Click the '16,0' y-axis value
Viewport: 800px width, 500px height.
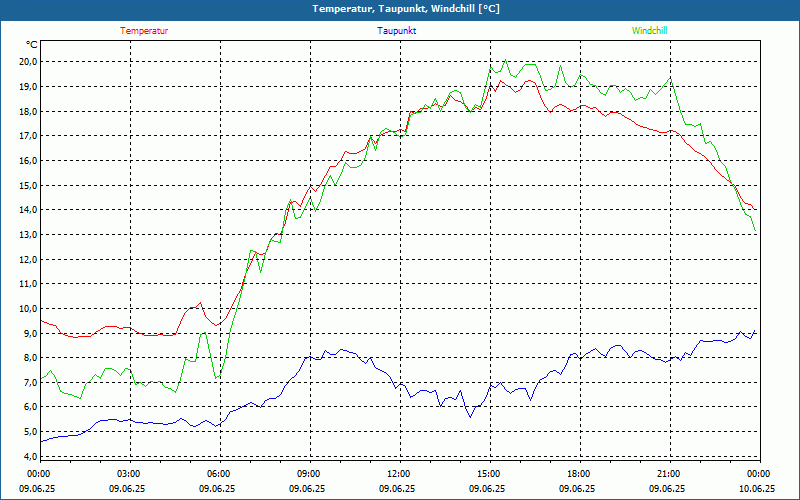click(x=28, y=161)
